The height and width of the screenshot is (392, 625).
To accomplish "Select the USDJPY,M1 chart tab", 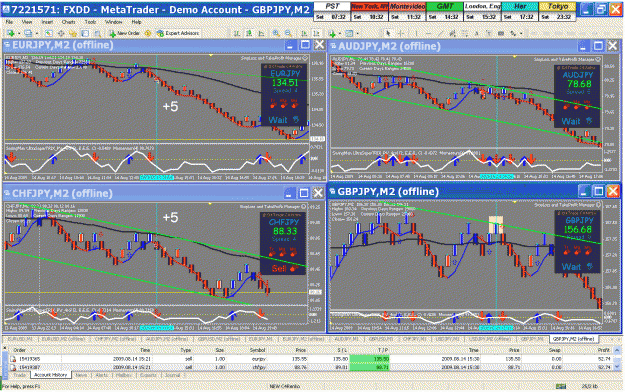I will point(447,339).
